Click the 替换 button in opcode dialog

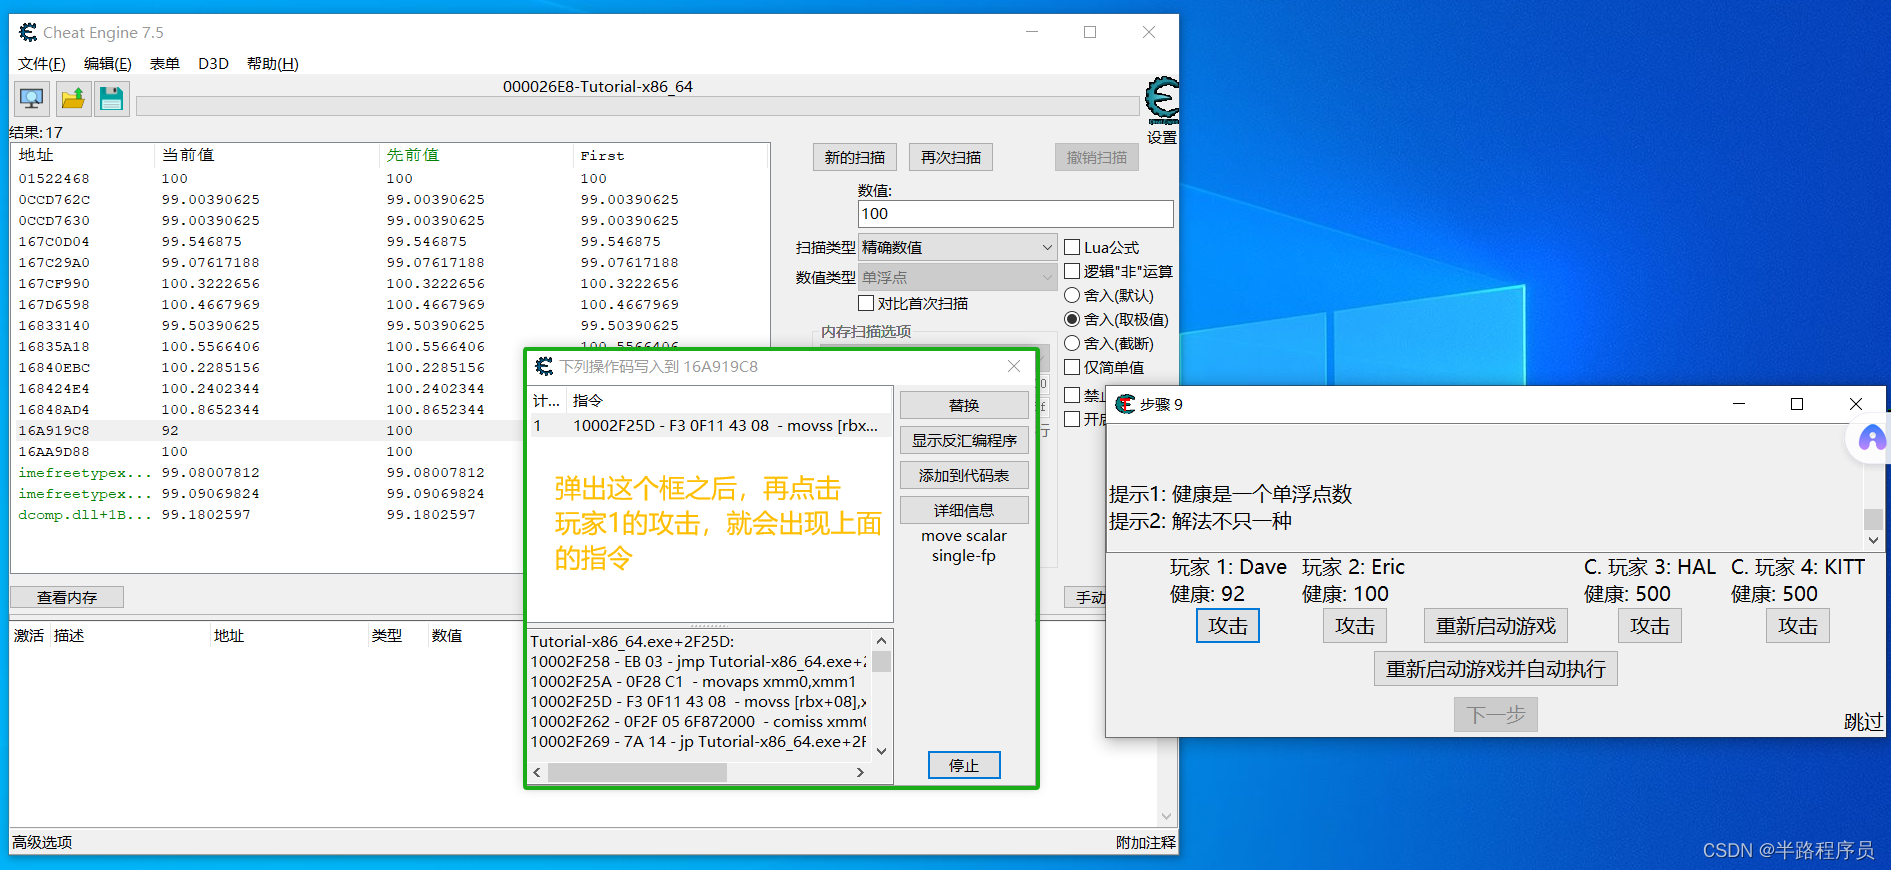(964, 405)
